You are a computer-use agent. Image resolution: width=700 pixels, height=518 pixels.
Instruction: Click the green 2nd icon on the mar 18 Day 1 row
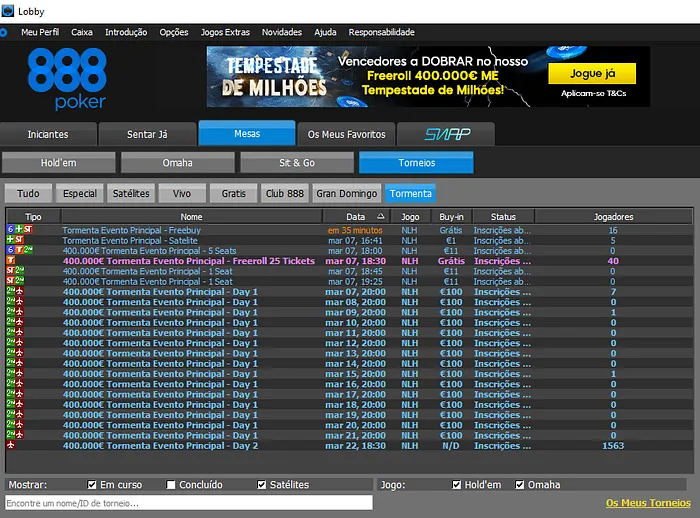[x=11, y=404]
